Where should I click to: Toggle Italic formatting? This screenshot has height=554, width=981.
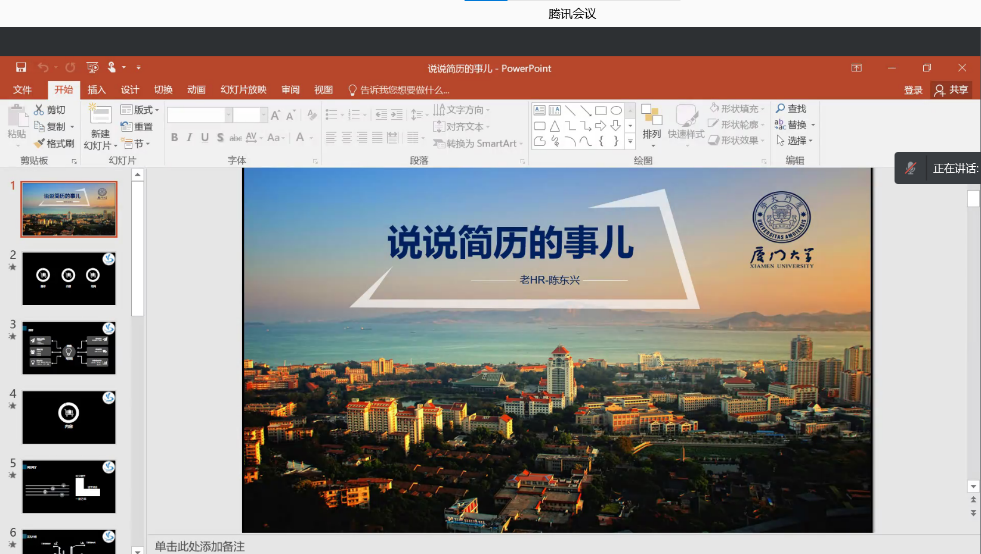point(190,137)
